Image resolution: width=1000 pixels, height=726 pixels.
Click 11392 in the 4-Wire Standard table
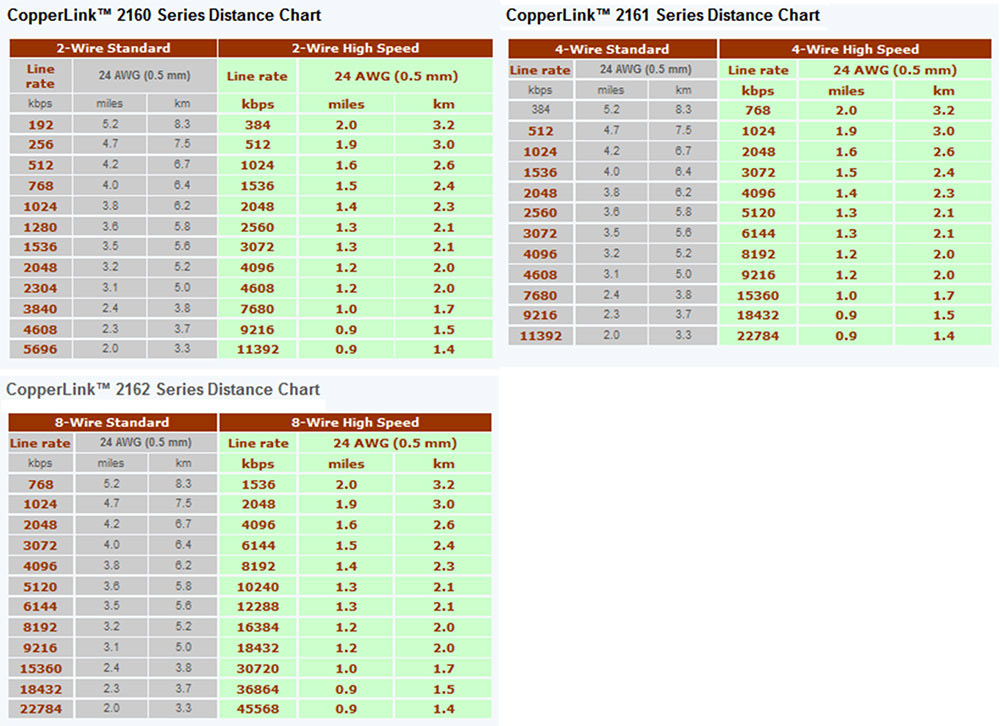541,336
